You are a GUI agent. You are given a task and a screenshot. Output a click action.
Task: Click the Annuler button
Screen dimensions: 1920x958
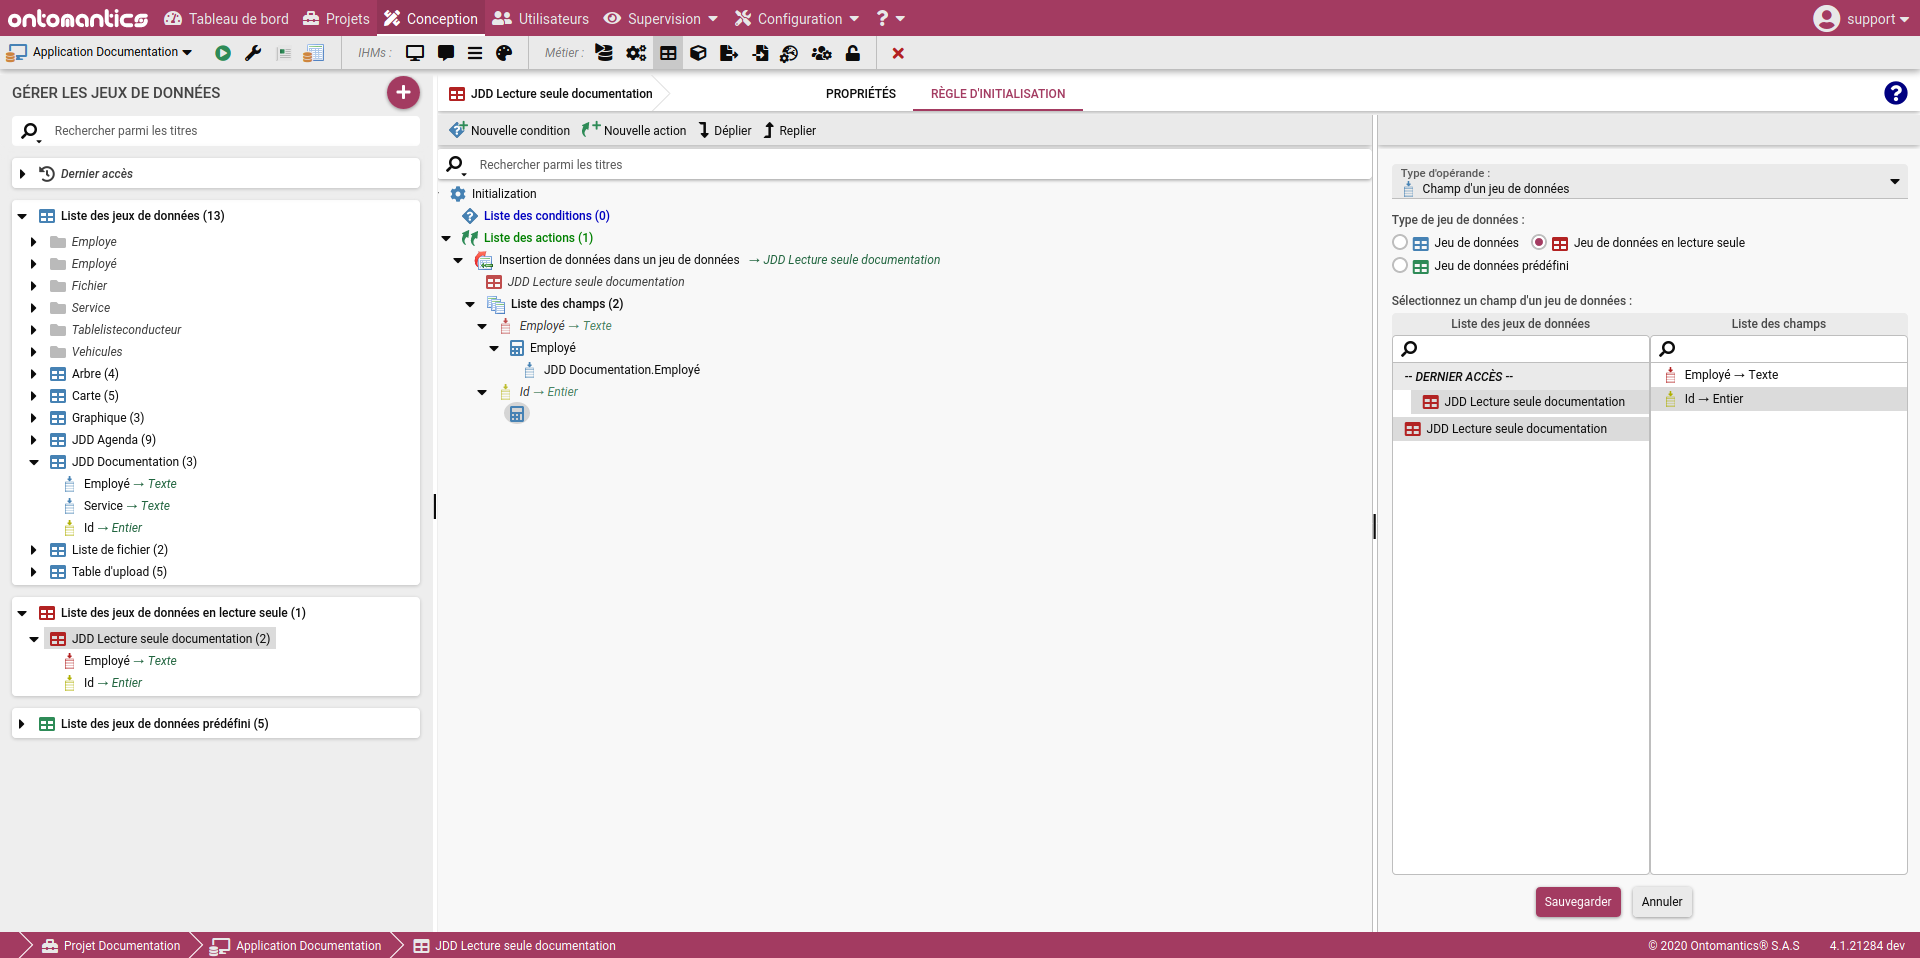pos(1662,902)
